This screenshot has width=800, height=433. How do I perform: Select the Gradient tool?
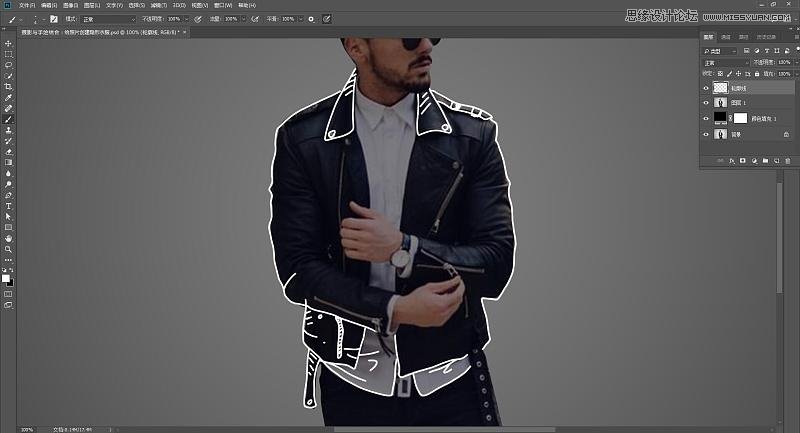(8, 162)
